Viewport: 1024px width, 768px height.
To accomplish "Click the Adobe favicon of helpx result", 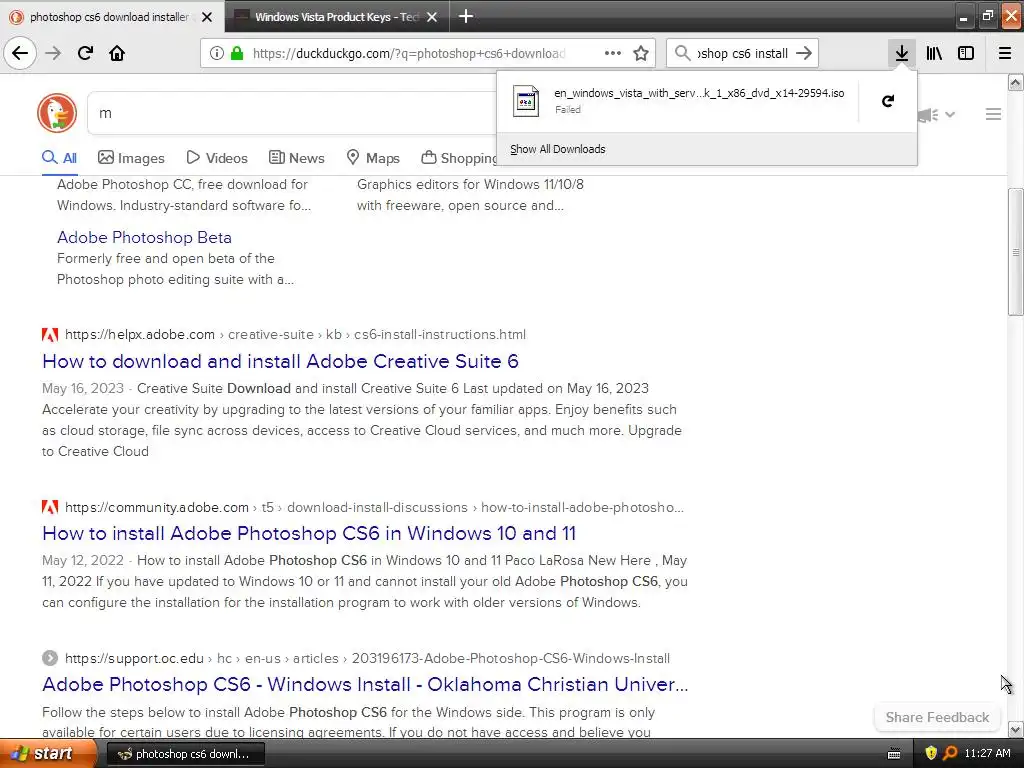I will click(50, 335).
